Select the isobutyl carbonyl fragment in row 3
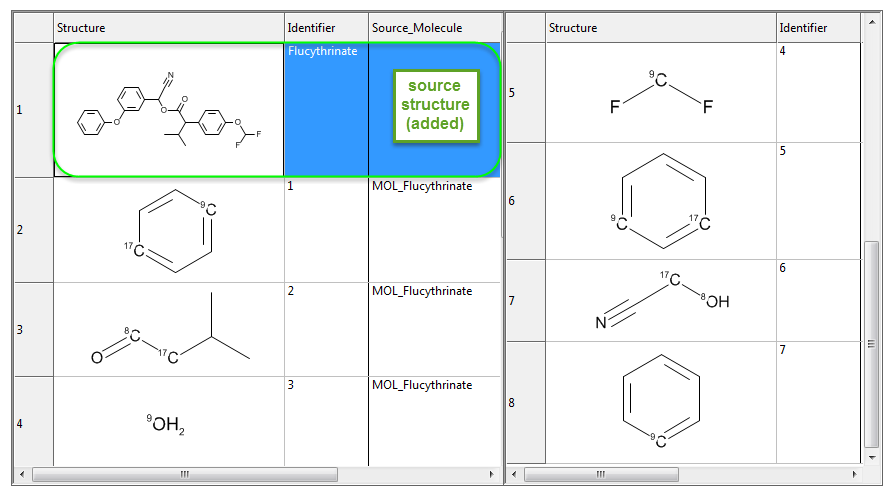Image resolution: width=896 pixels, height=501 pixels. (x=169, y=330)
